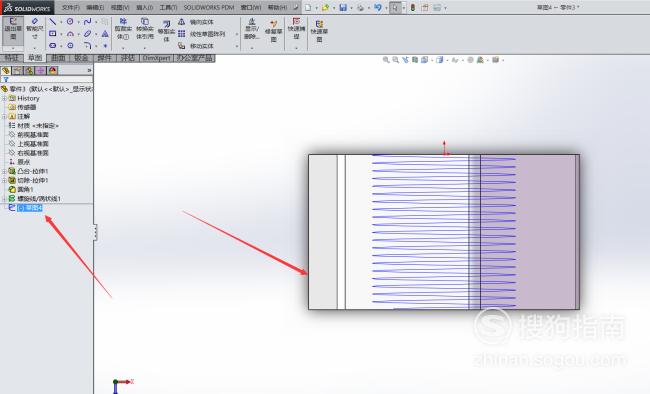Toggle the Rapid Sketch button
650x394 pixels.
click(x=319, y=31)
